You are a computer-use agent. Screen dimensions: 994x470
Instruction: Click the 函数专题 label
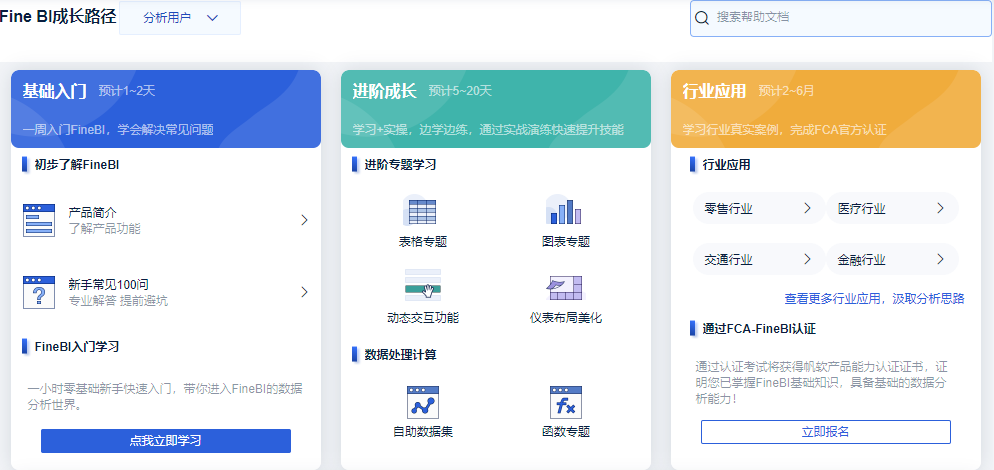565,432
